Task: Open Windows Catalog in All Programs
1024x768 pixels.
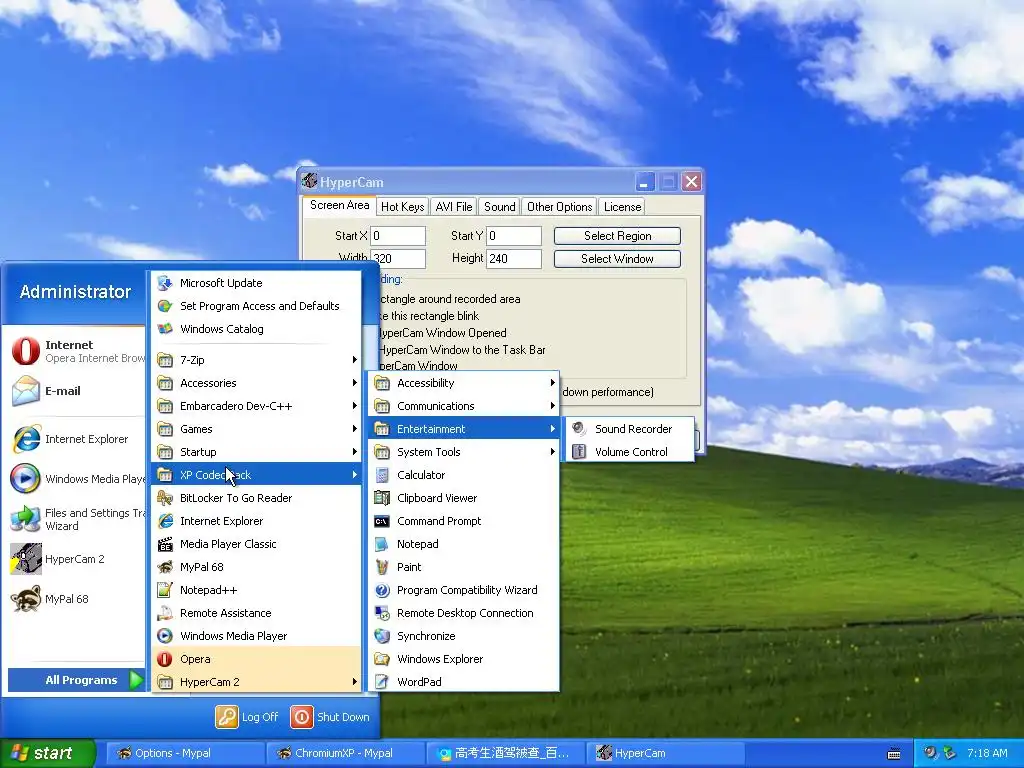Action: click(x=257, y=329)
